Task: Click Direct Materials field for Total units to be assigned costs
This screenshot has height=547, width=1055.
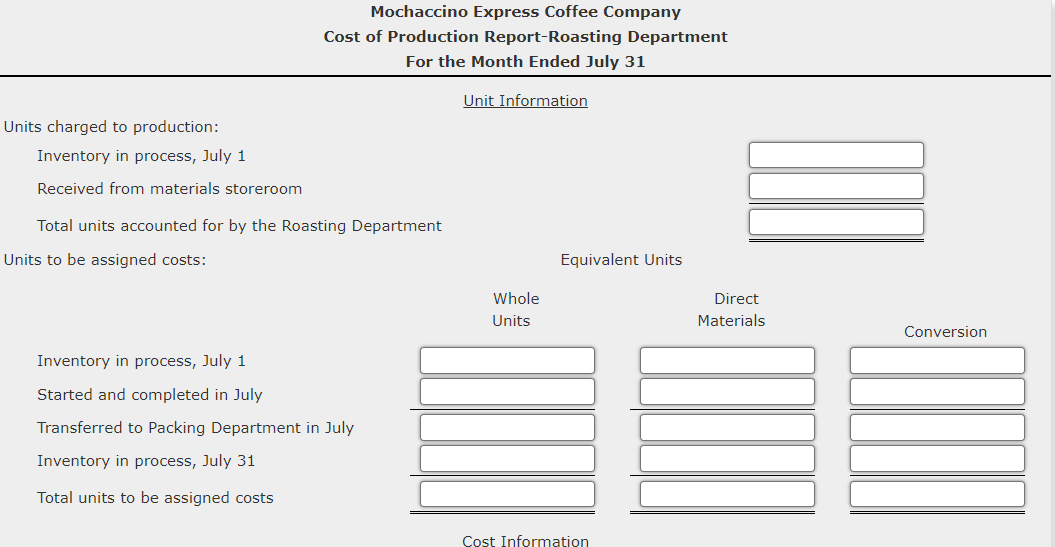Action: coord(727,494)
